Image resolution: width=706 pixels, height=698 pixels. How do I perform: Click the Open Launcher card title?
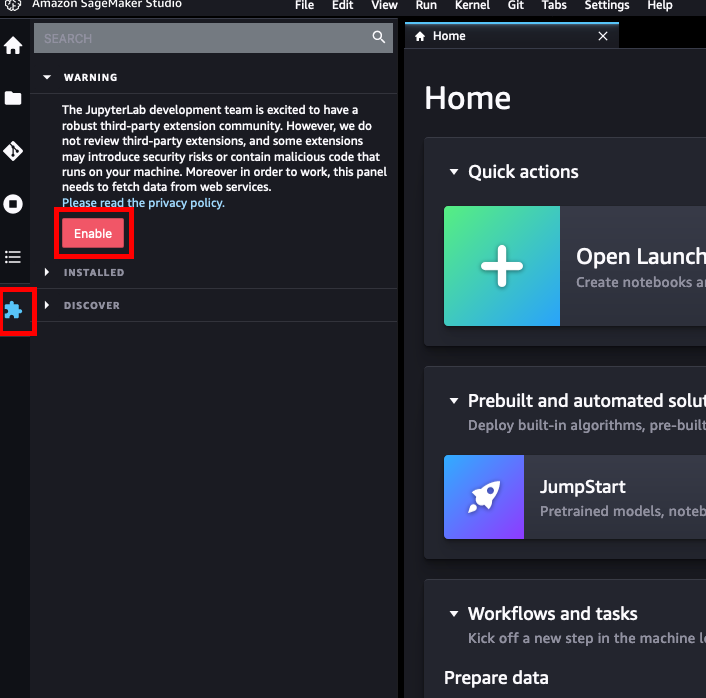[x=641, y=256]
